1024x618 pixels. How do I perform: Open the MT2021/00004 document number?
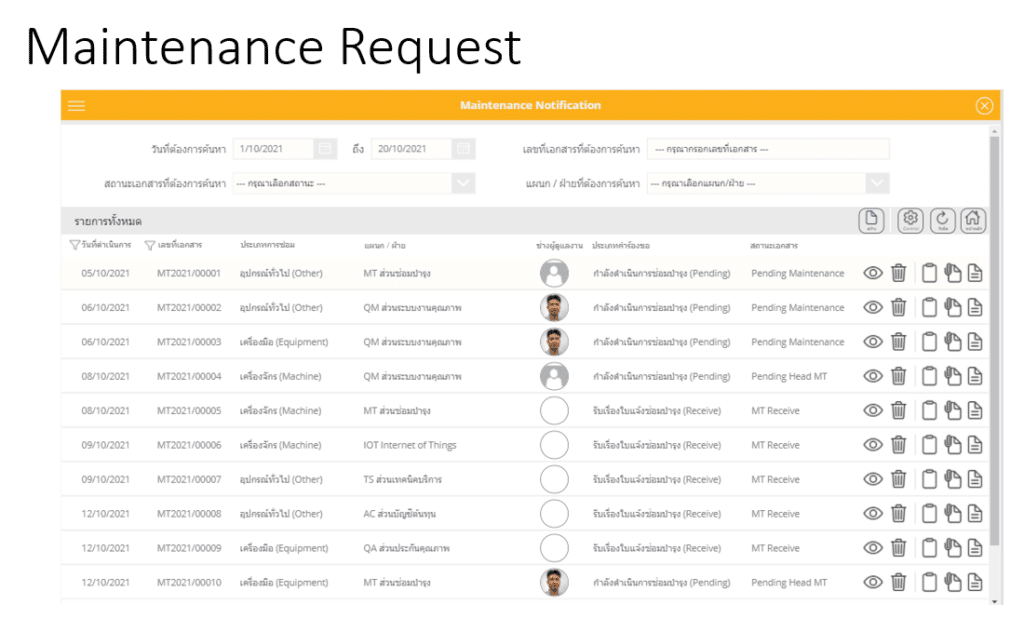[x=189, y=376]
